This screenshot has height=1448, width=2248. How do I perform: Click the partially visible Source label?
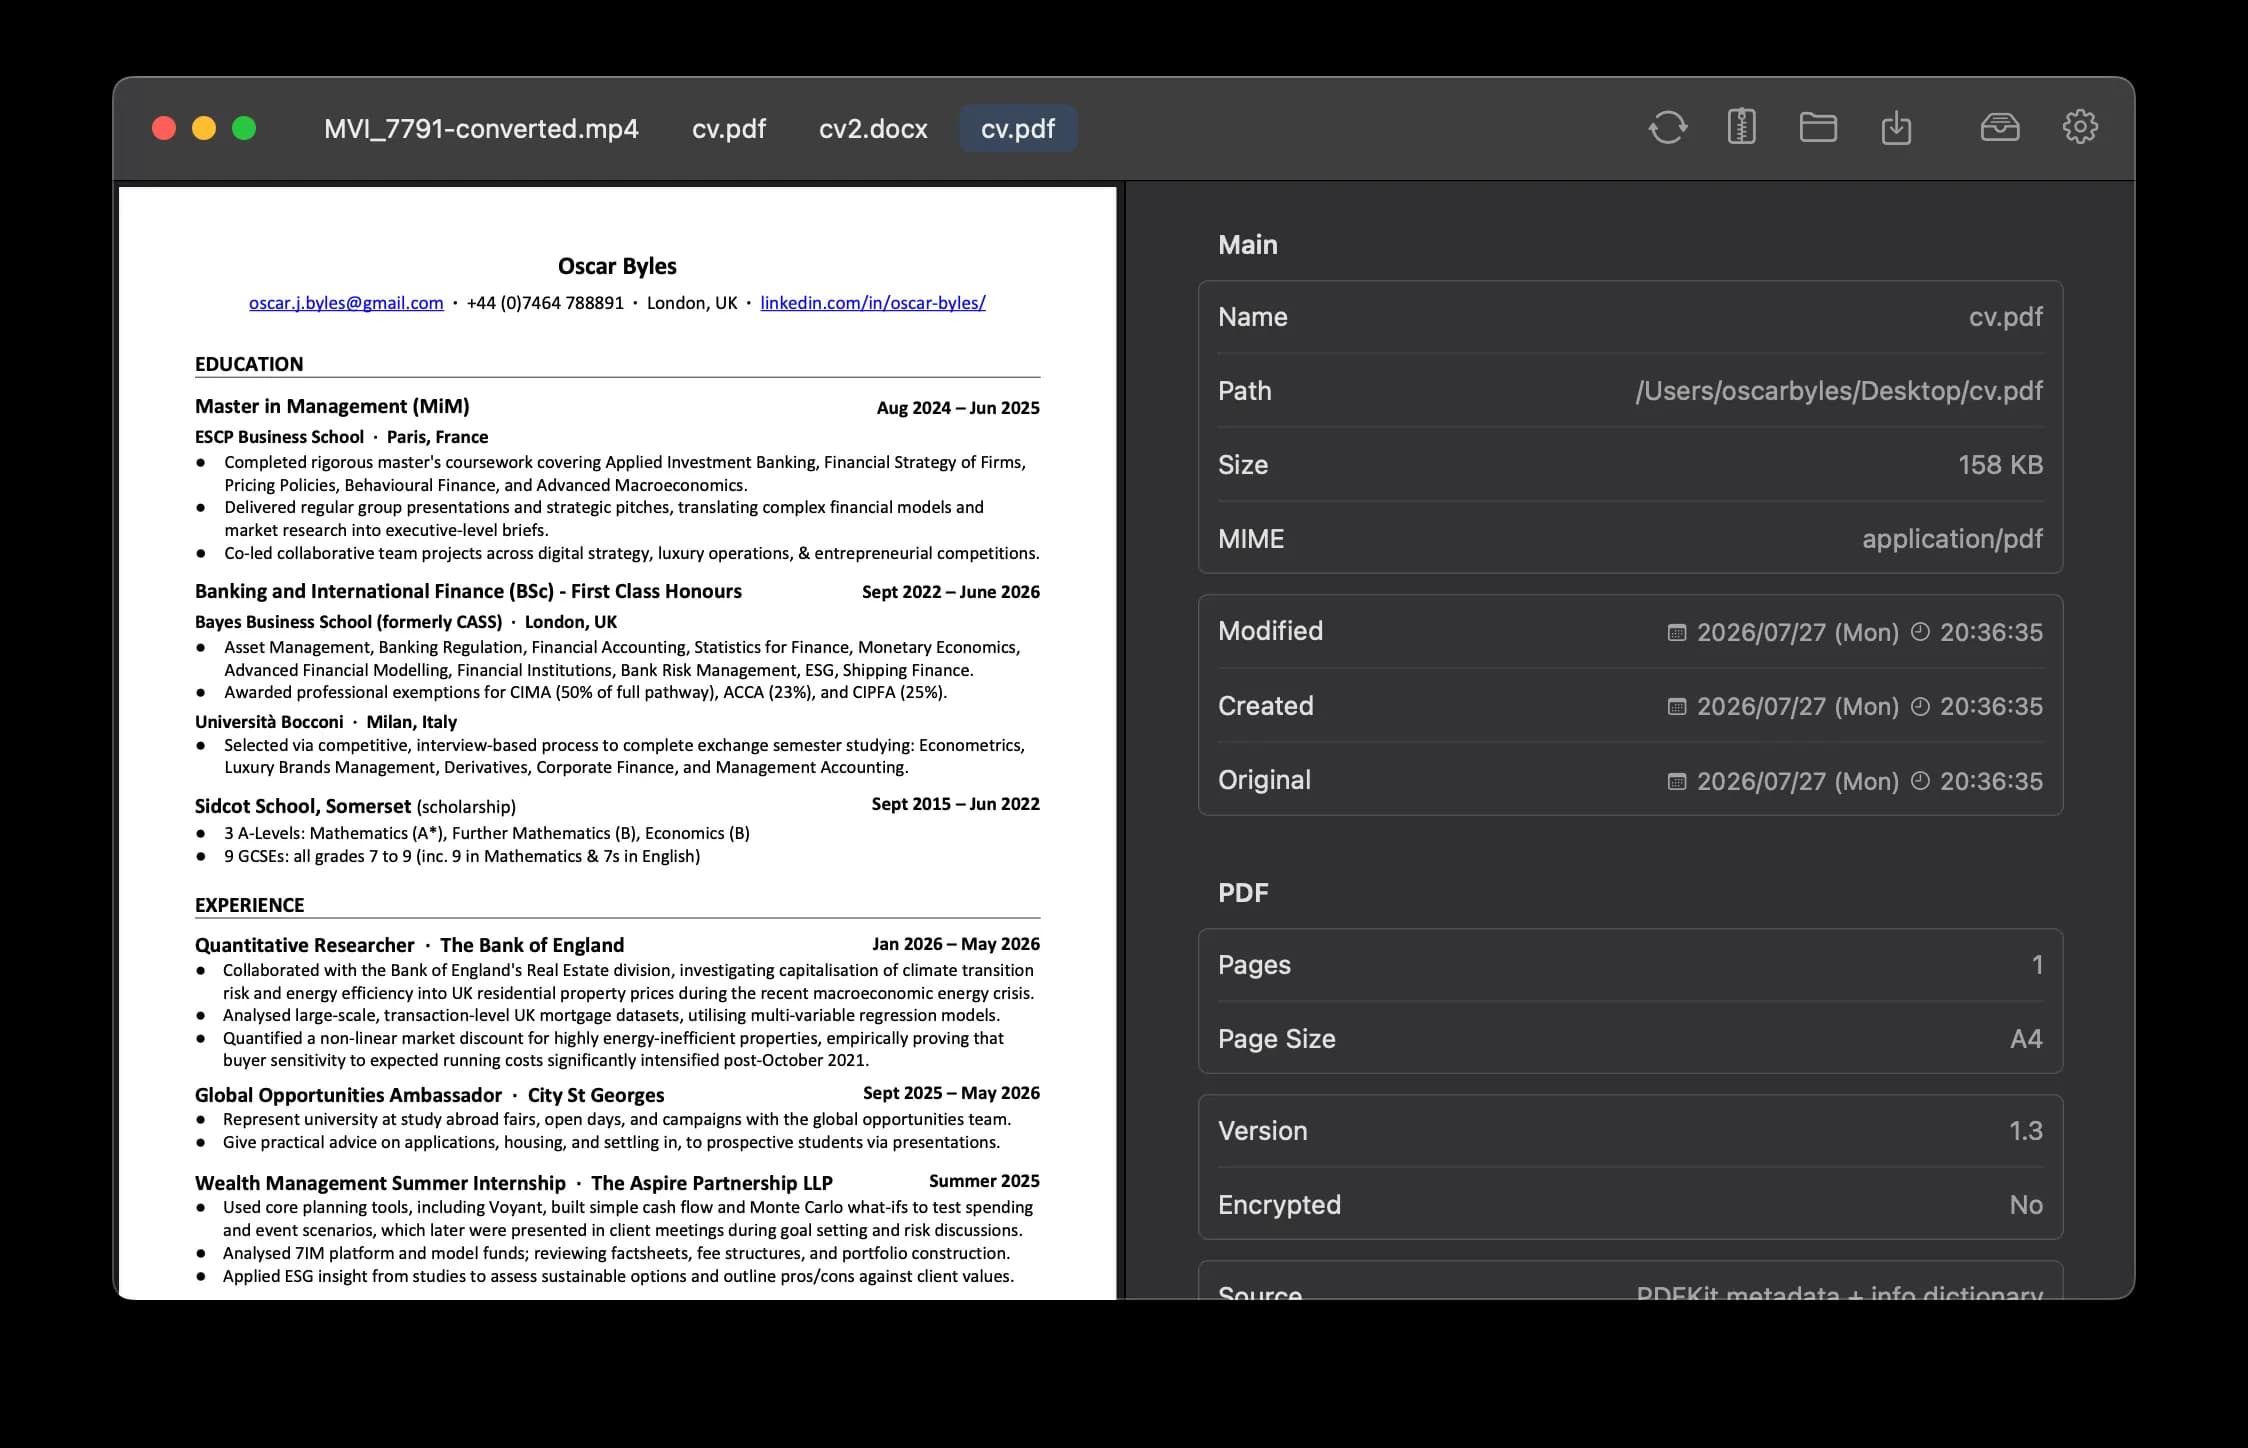(1260, 1291)
